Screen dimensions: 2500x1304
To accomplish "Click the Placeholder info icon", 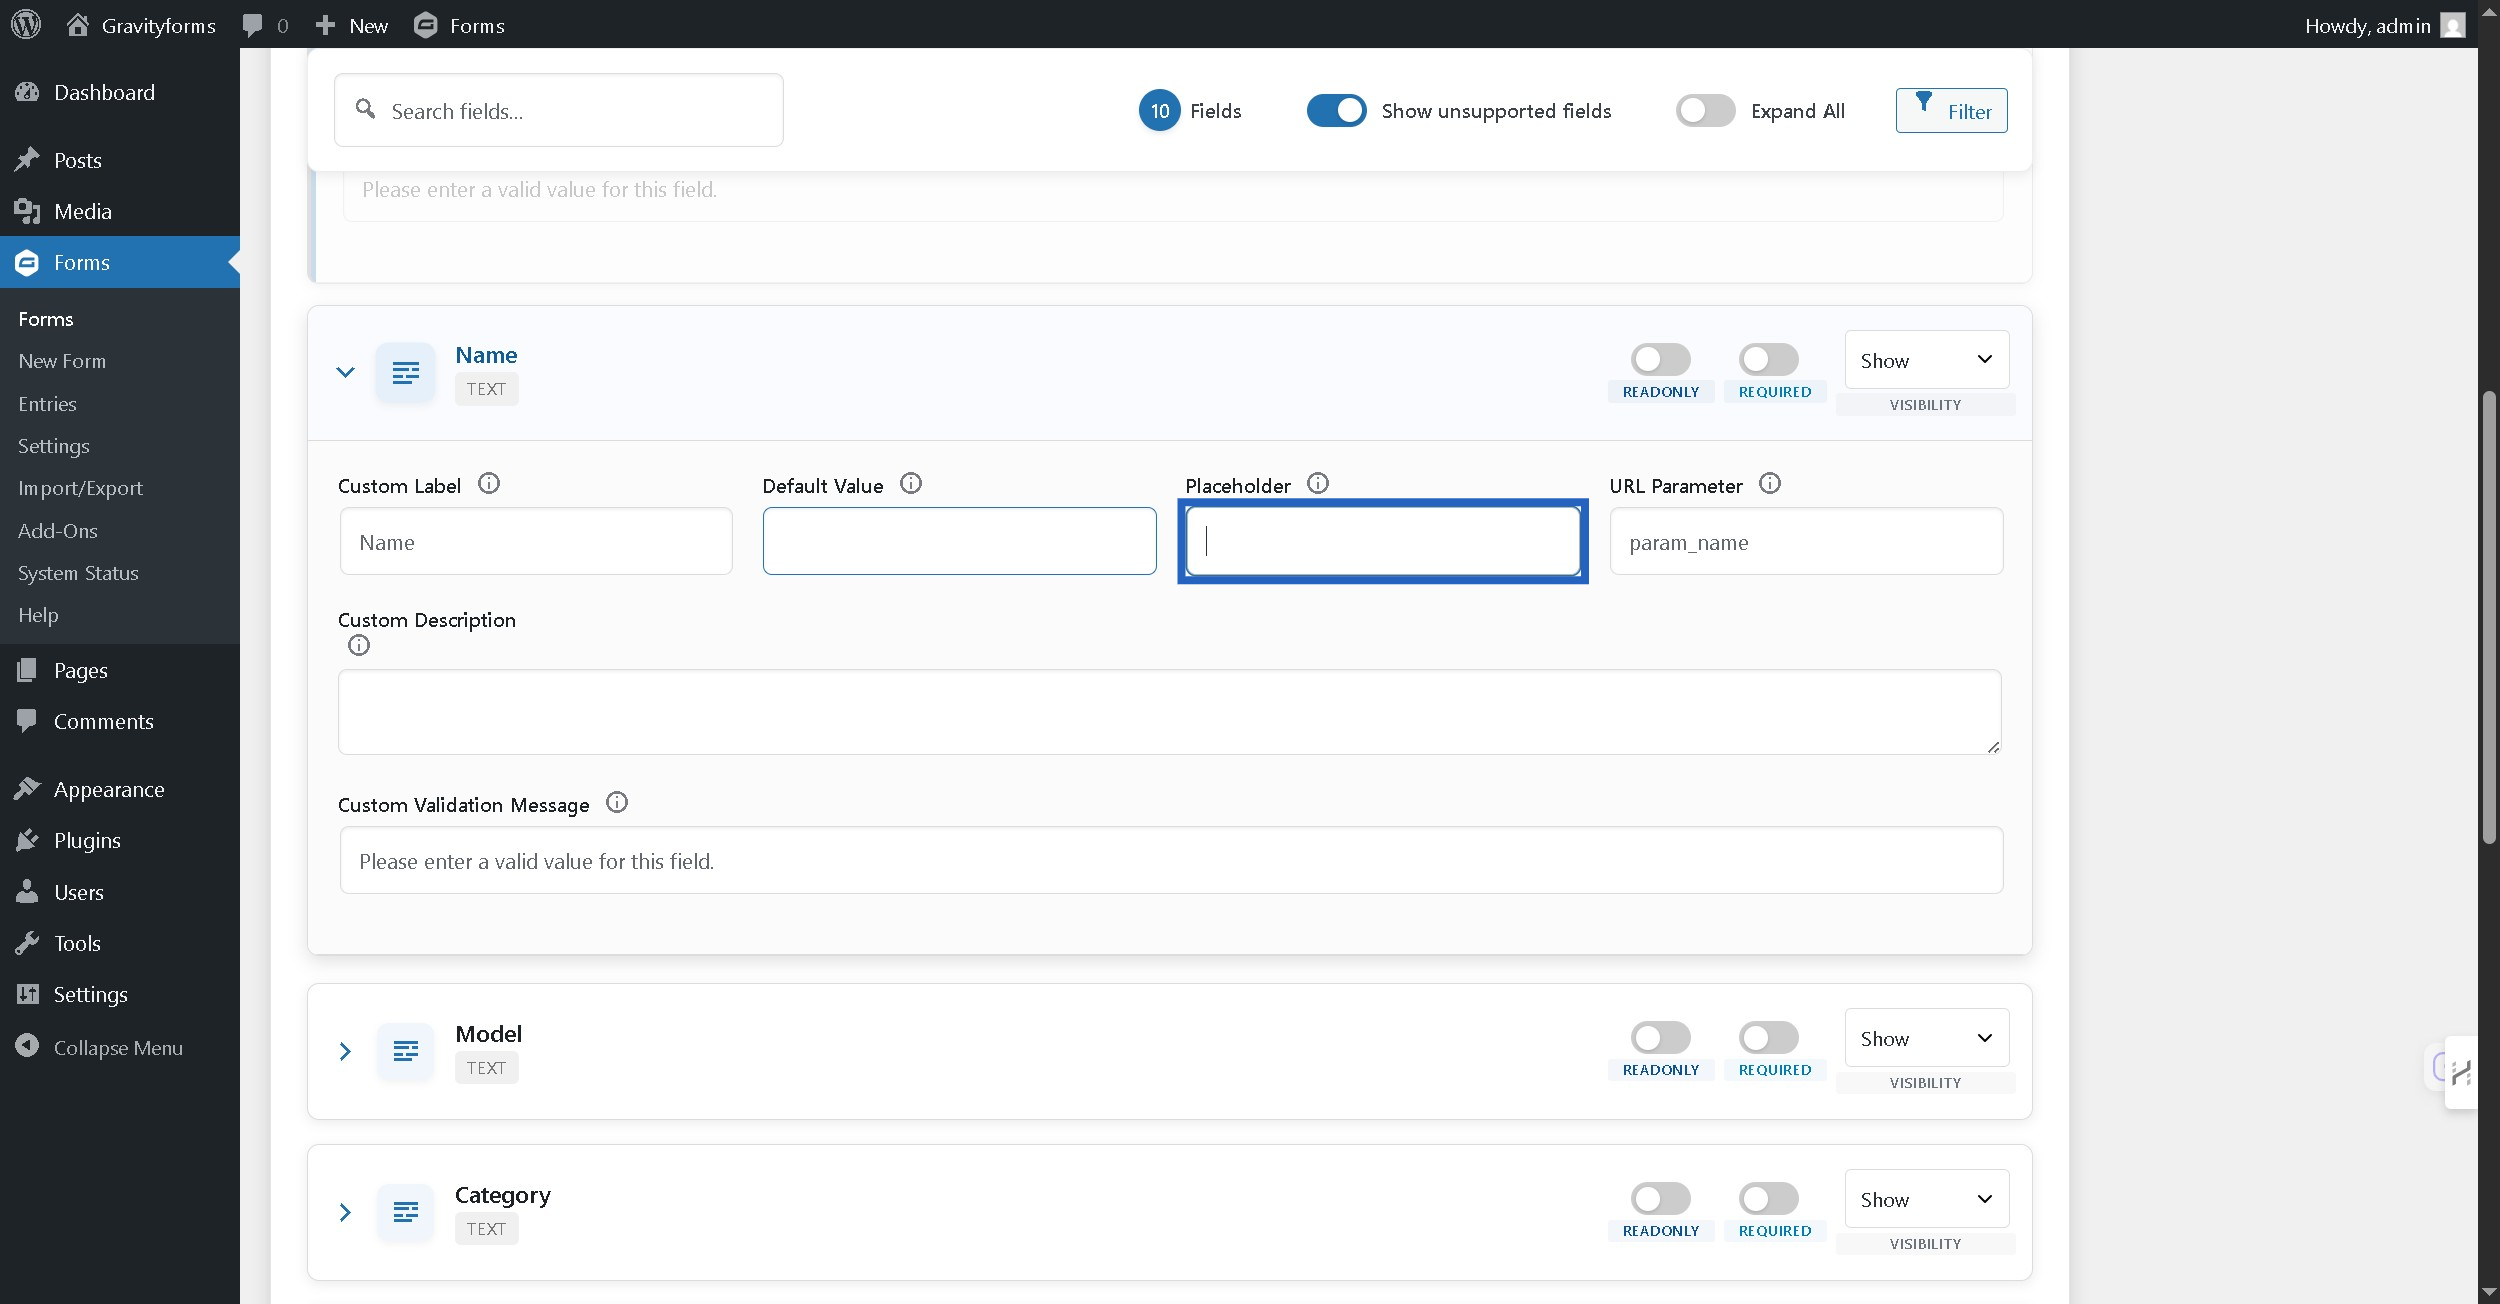I will (1318, 484).
